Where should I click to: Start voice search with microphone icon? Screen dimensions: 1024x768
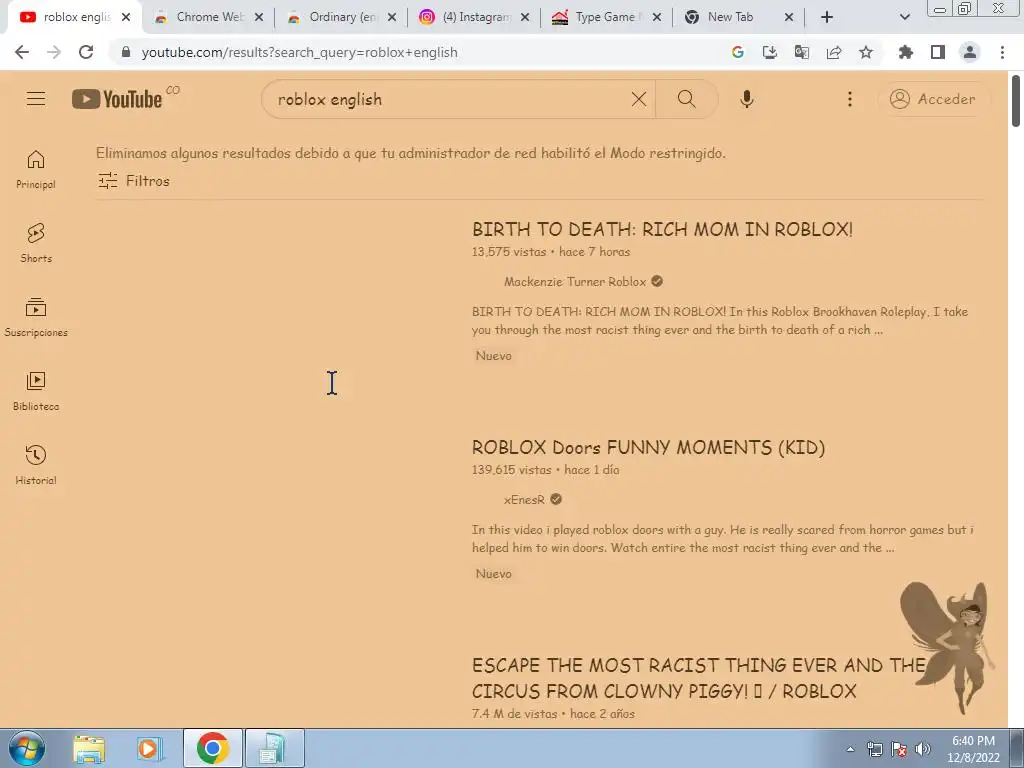coord(746,99)
